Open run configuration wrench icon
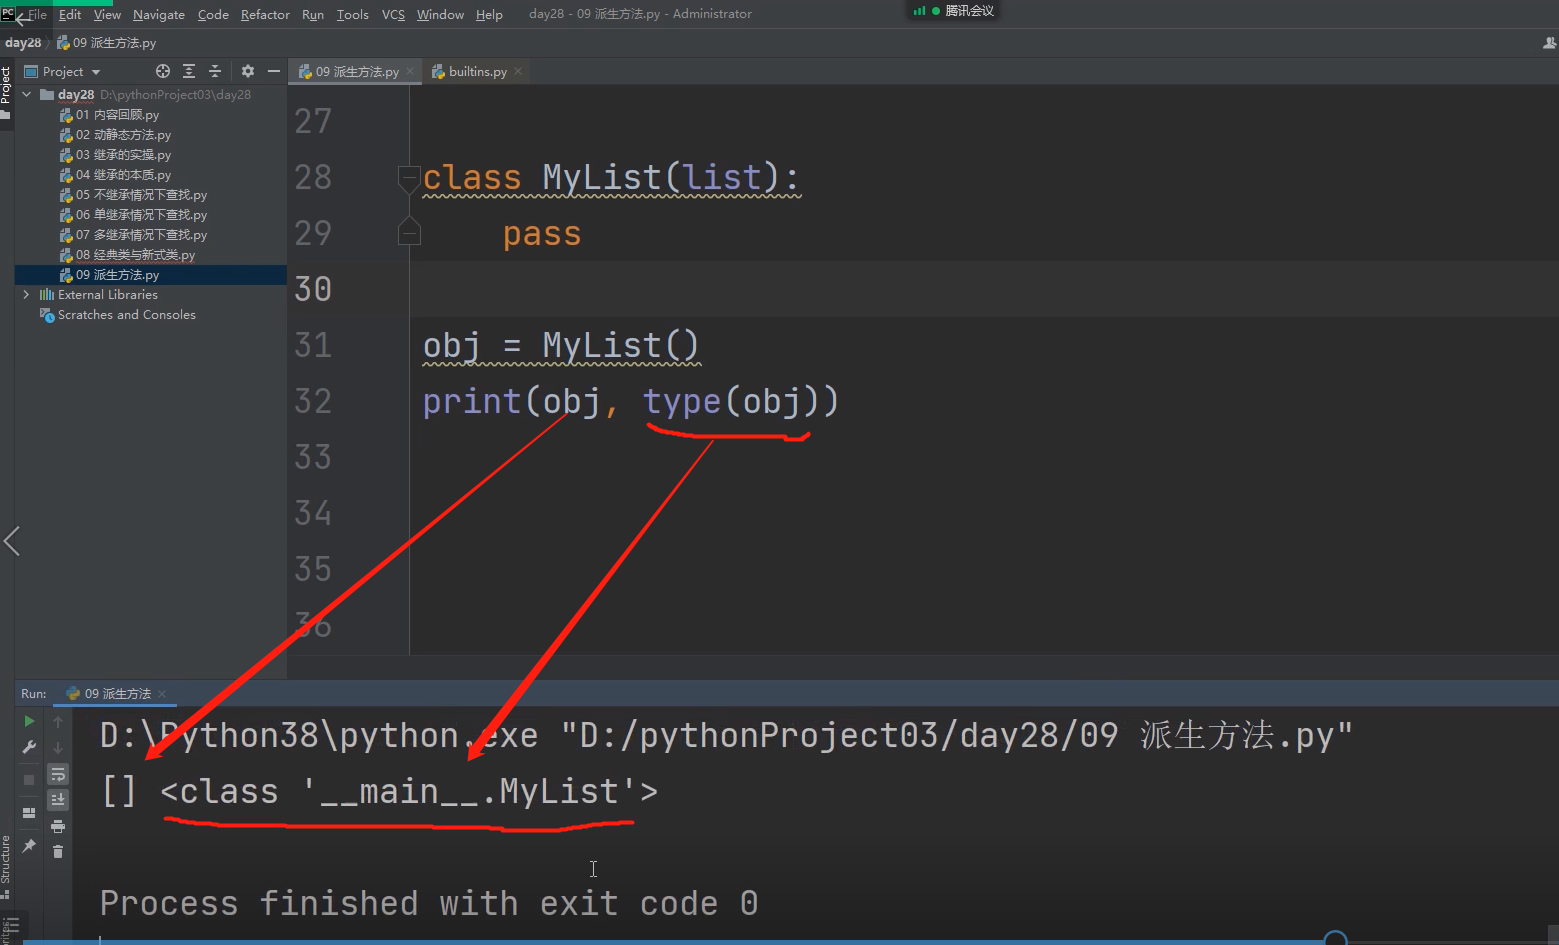 [29, 747]
